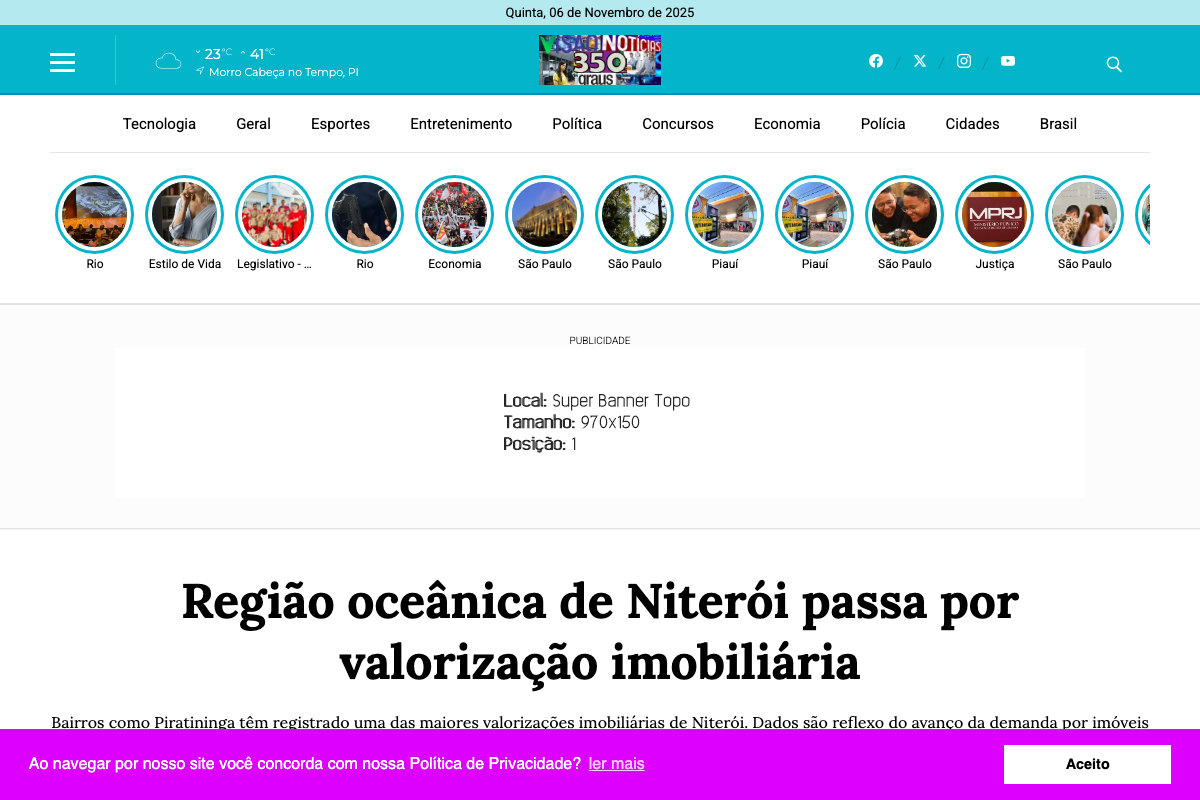Click the Economia navigation item
Image resolution: width=1200 pixels, height=800 pixels.
pyautogui.click(x=787, y=123)
